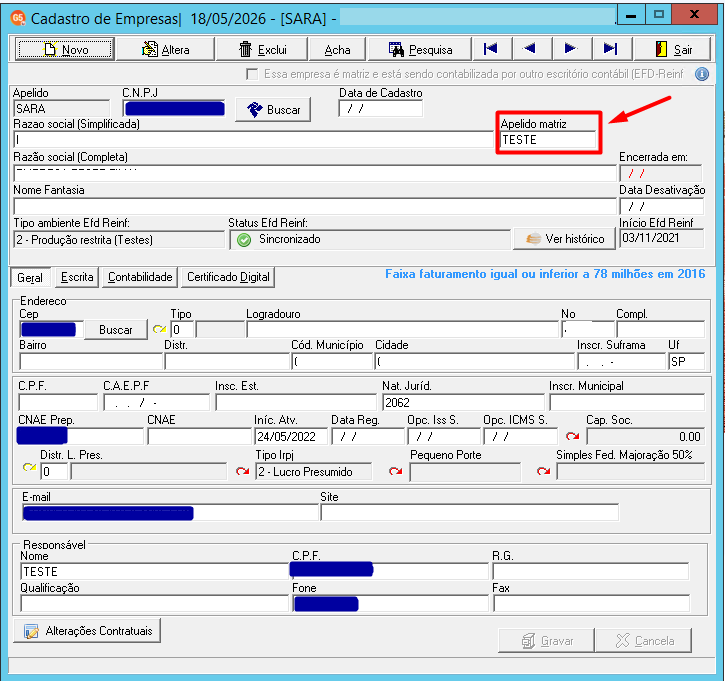Click yellow lookup arrow beside Tipo field

coord(160,329)
